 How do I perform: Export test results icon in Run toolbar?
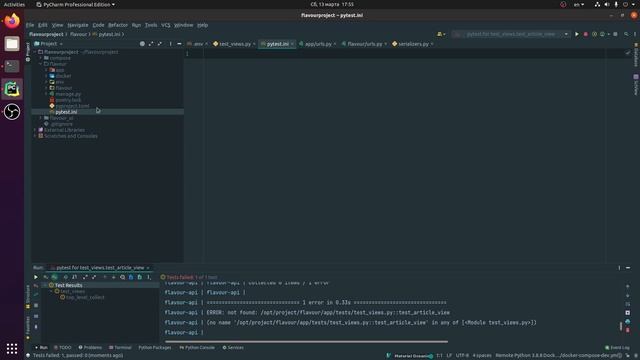point(140,277)
